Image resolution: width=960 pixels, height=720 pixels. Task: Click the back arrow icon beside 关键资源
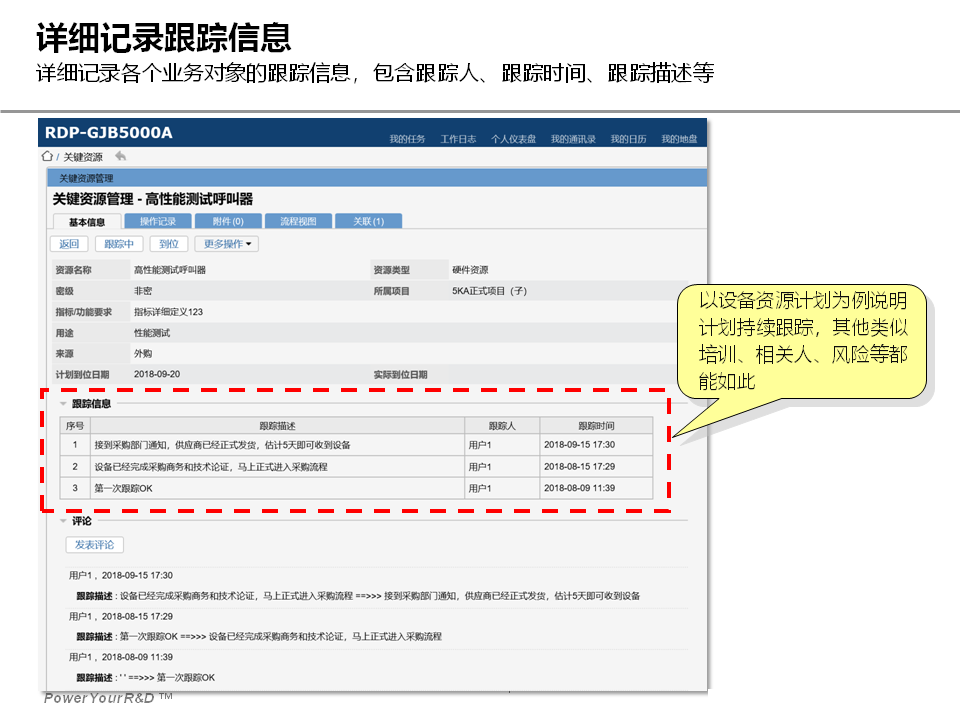pyautogui.click(x=121, y=157)
